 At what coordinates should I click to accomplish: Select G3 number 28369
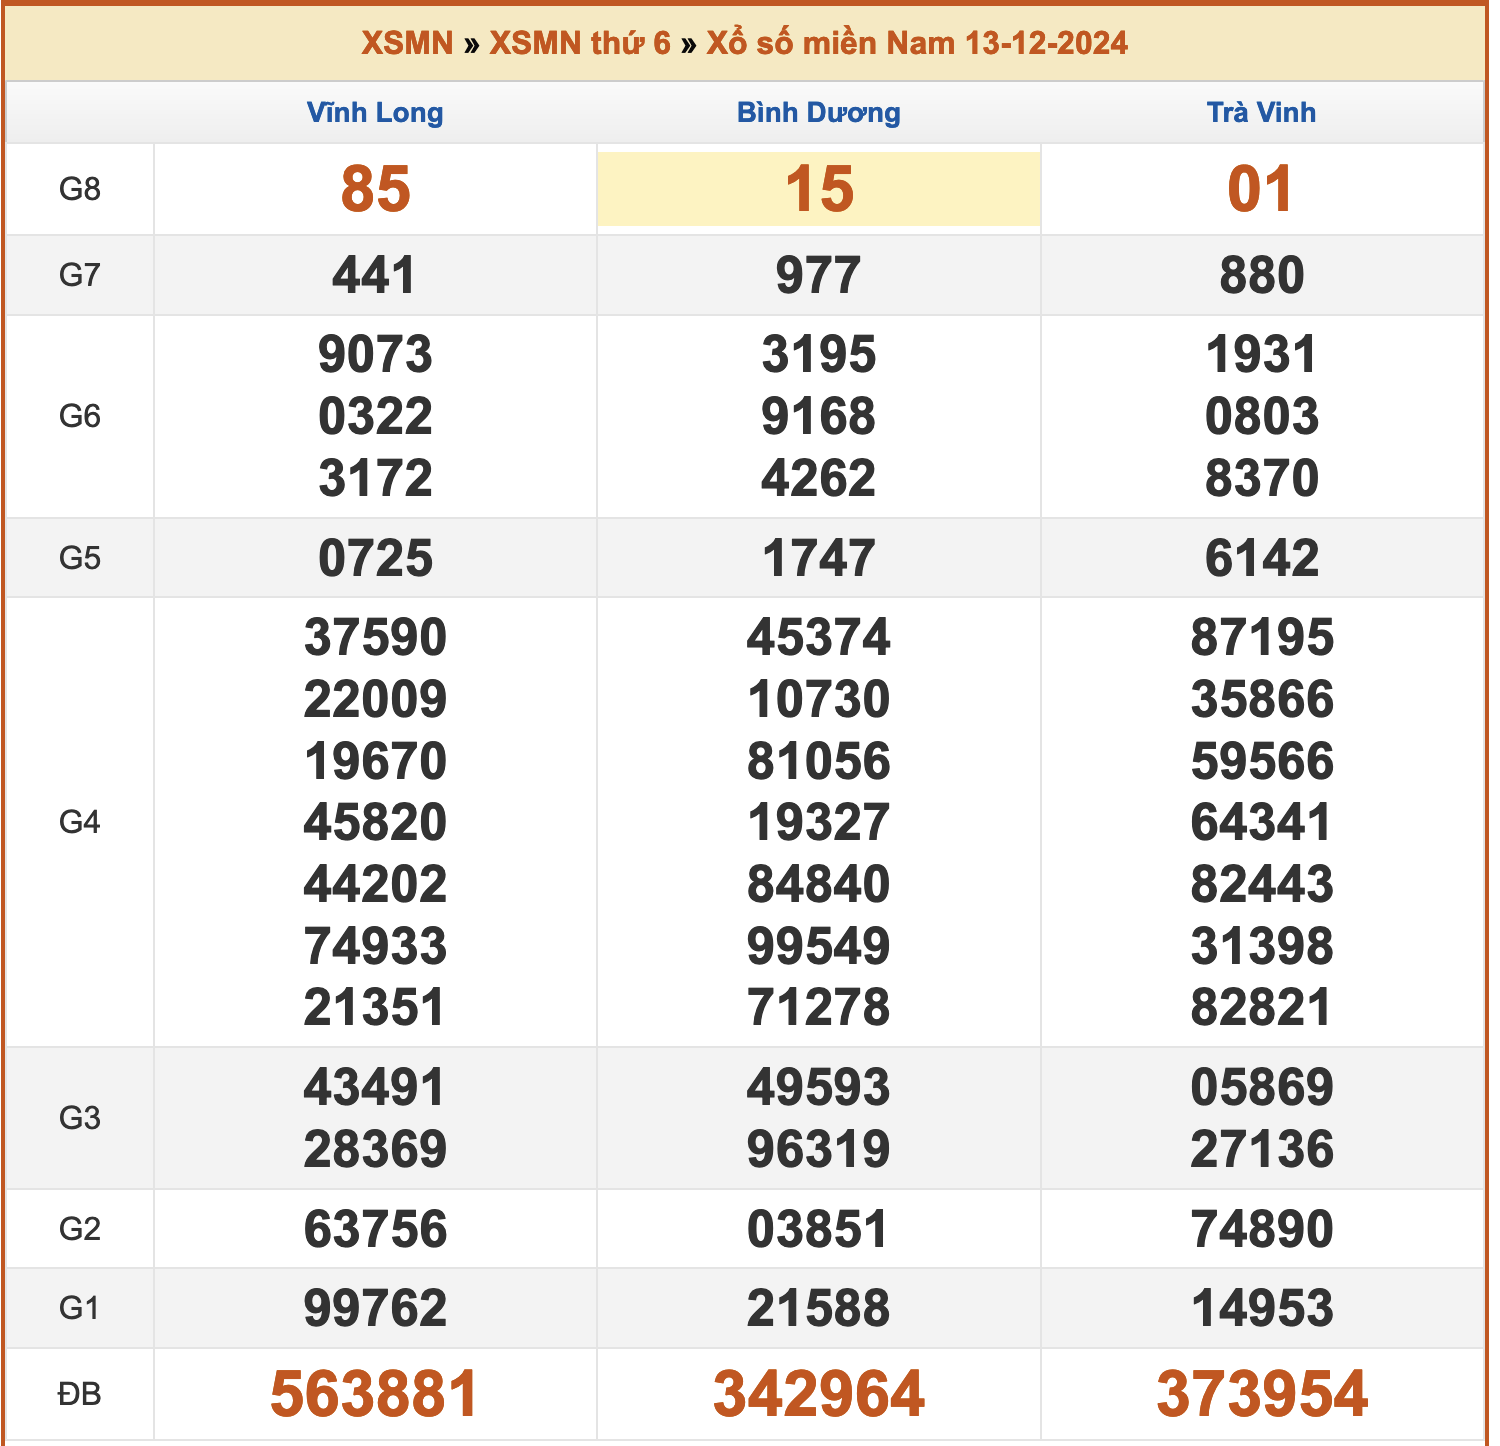coord(375,1149)
